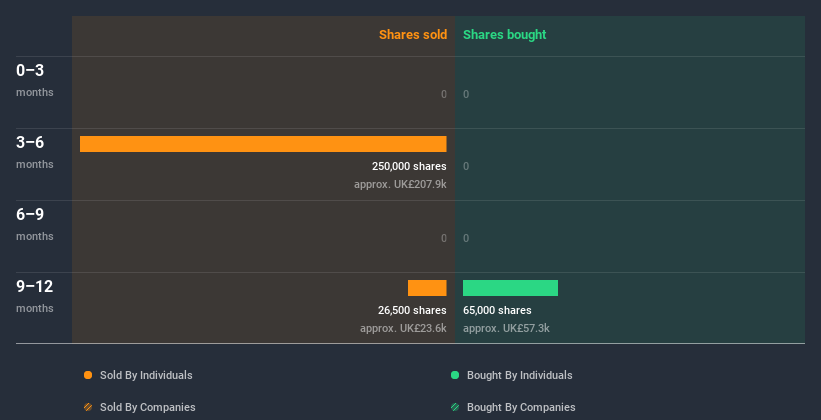Click the striped green Bought By Companies icon
The image size is (821, 420).
(x=455, y=407)
